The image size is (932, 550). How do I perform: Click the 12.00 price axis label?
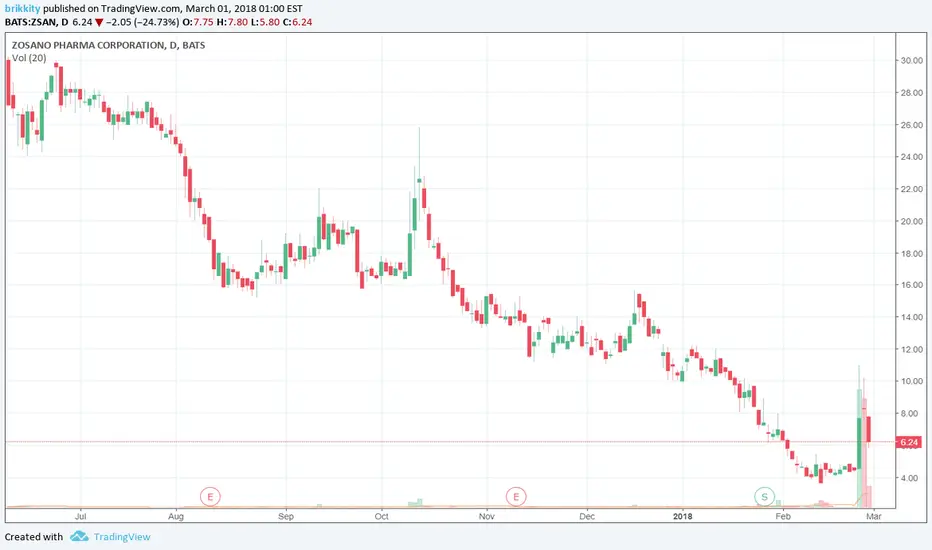[x=912, y=349]
